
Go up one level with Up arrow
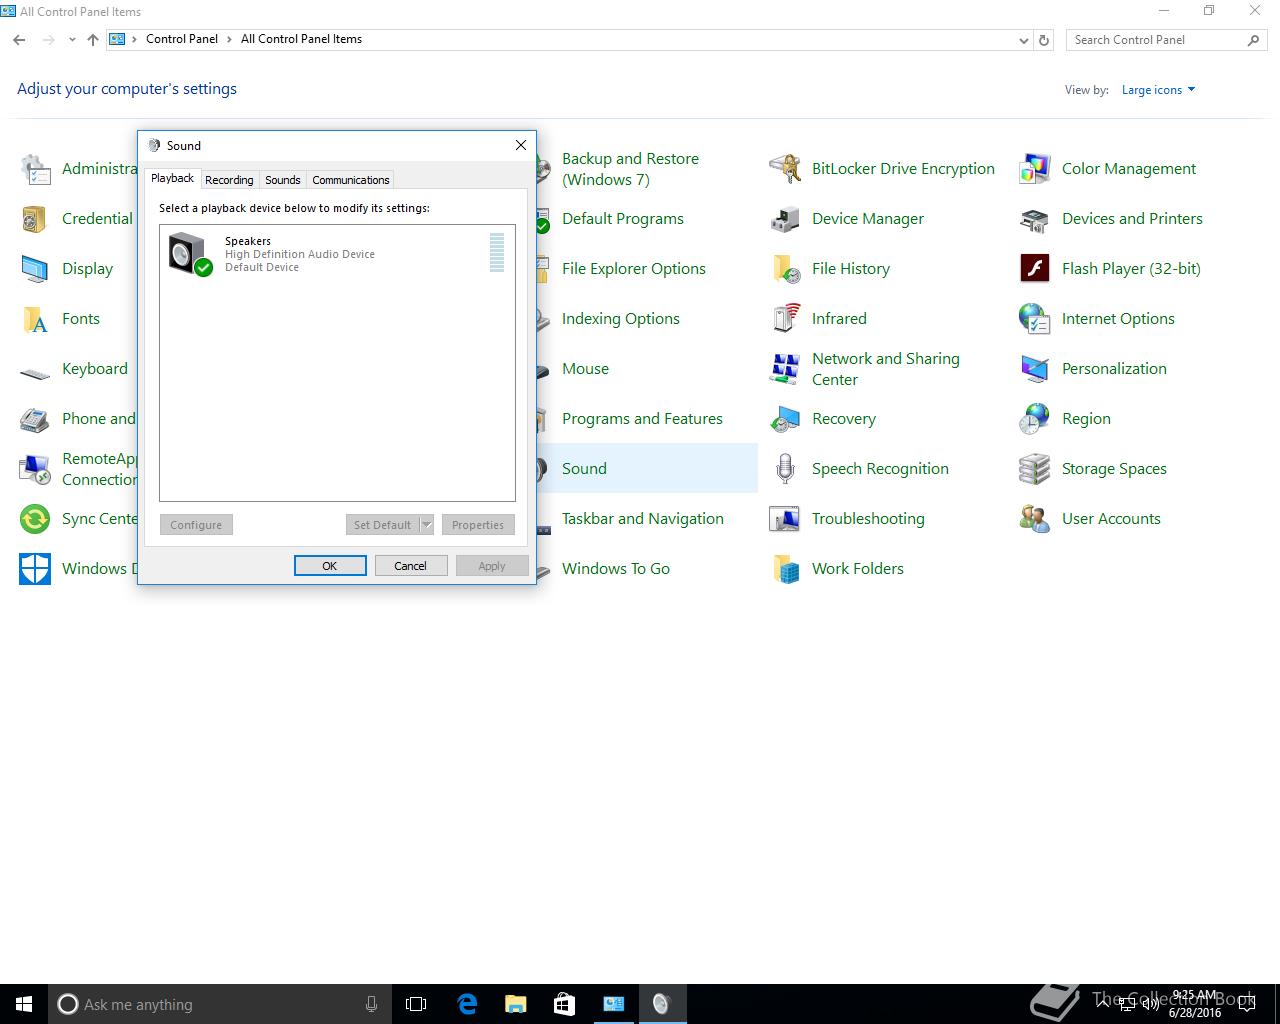(x=93, y=40)
